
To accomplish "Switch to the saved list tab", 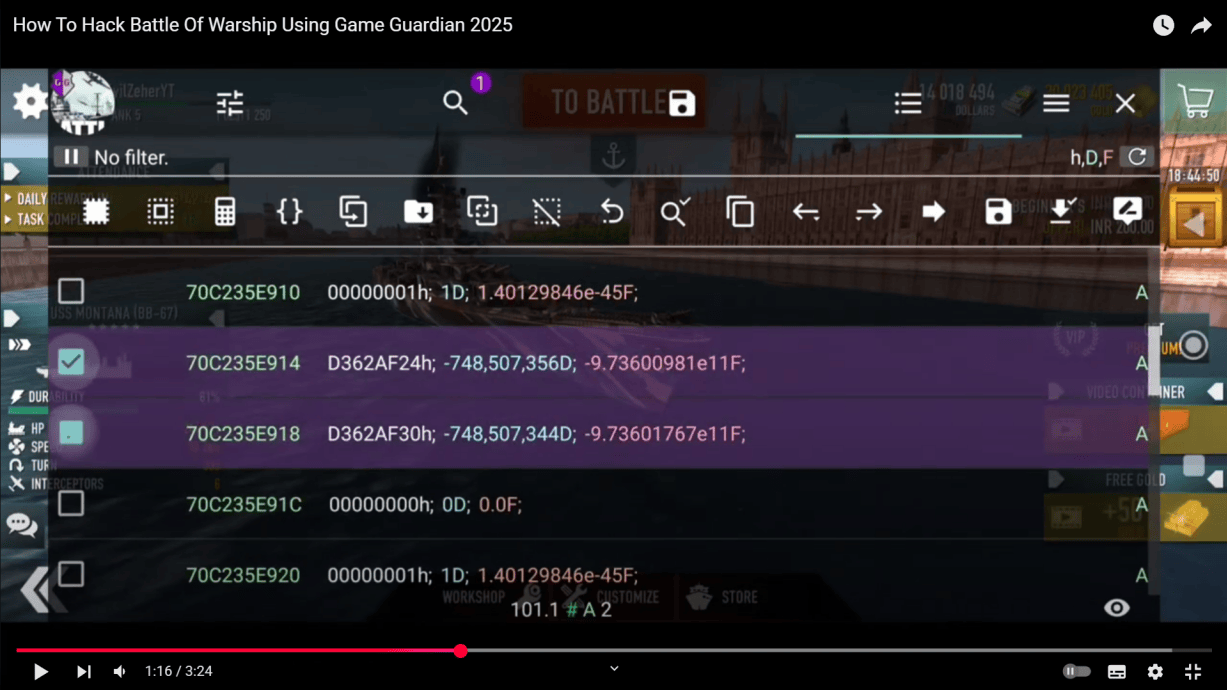I will tap(908, 103).
